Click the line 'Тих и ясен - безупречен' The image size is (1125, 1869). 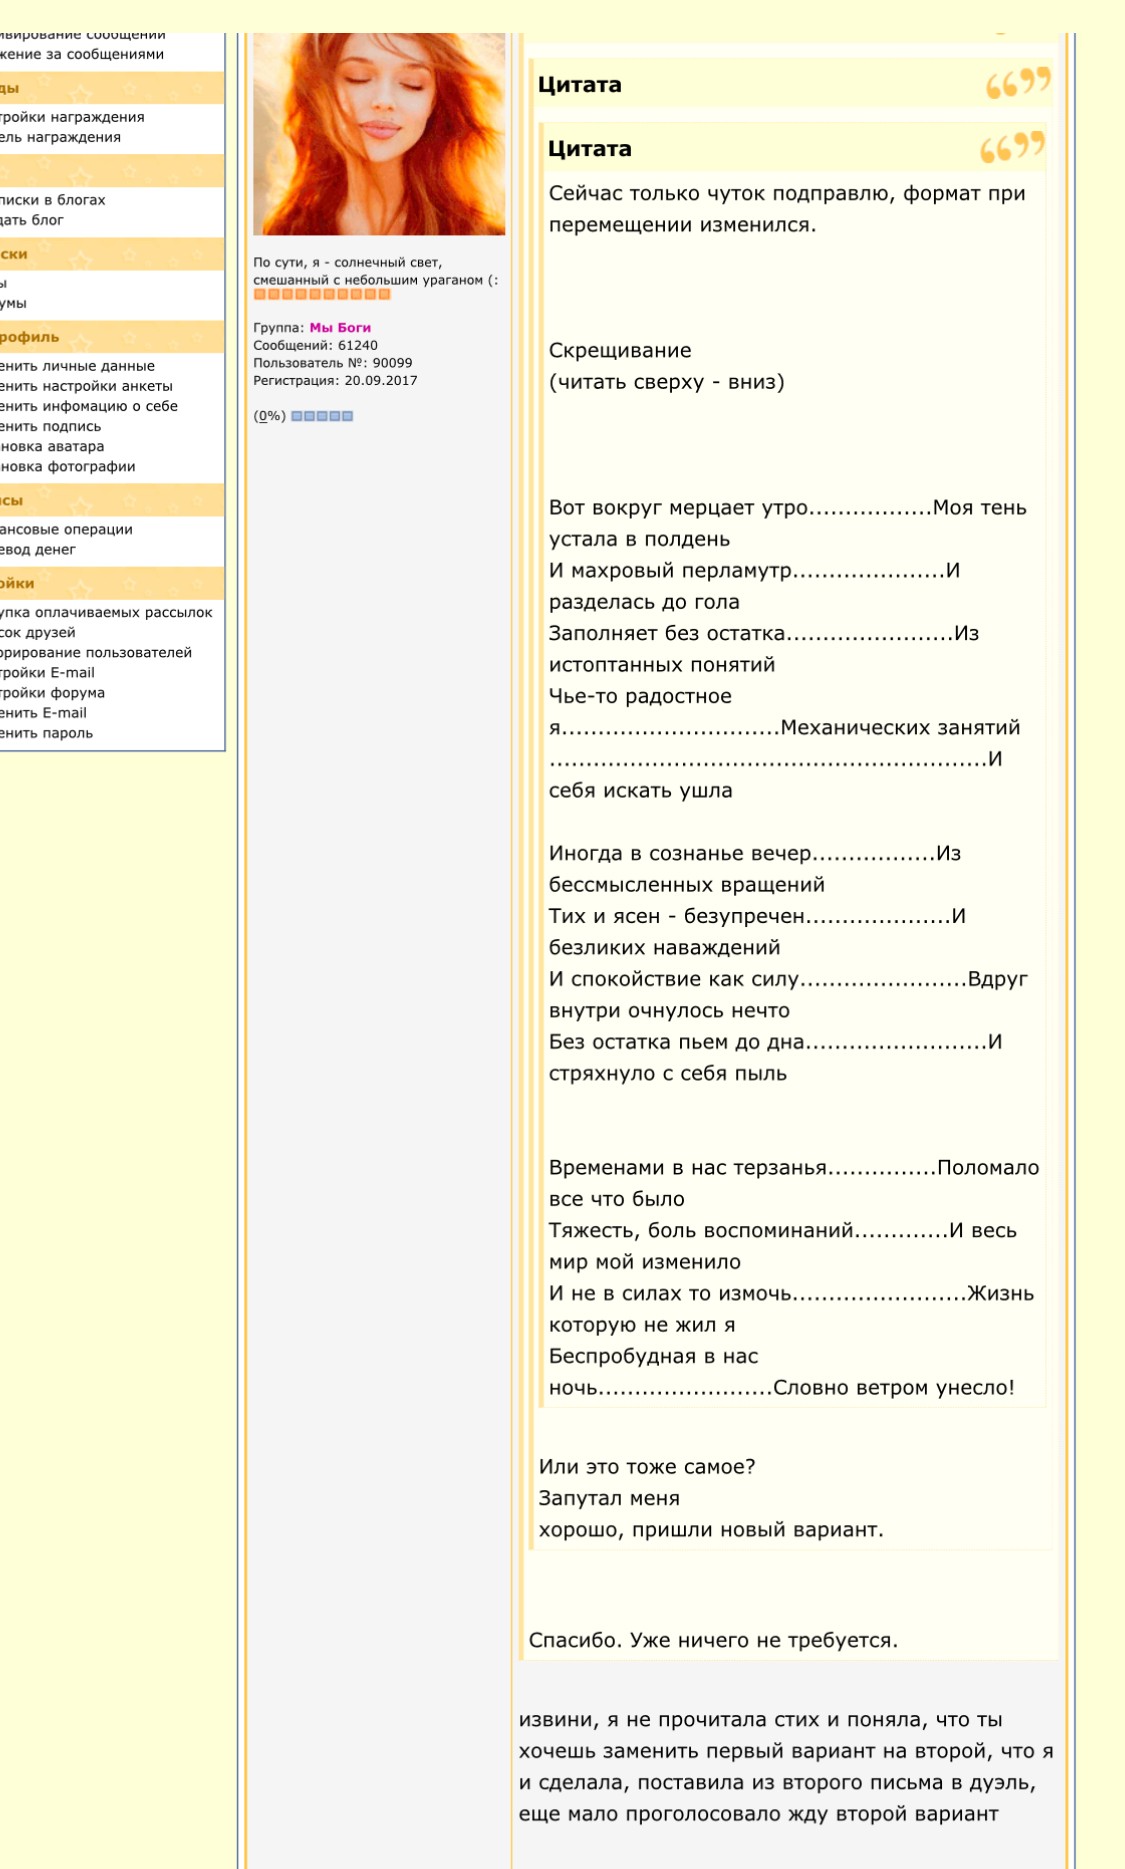coord(677,916)
